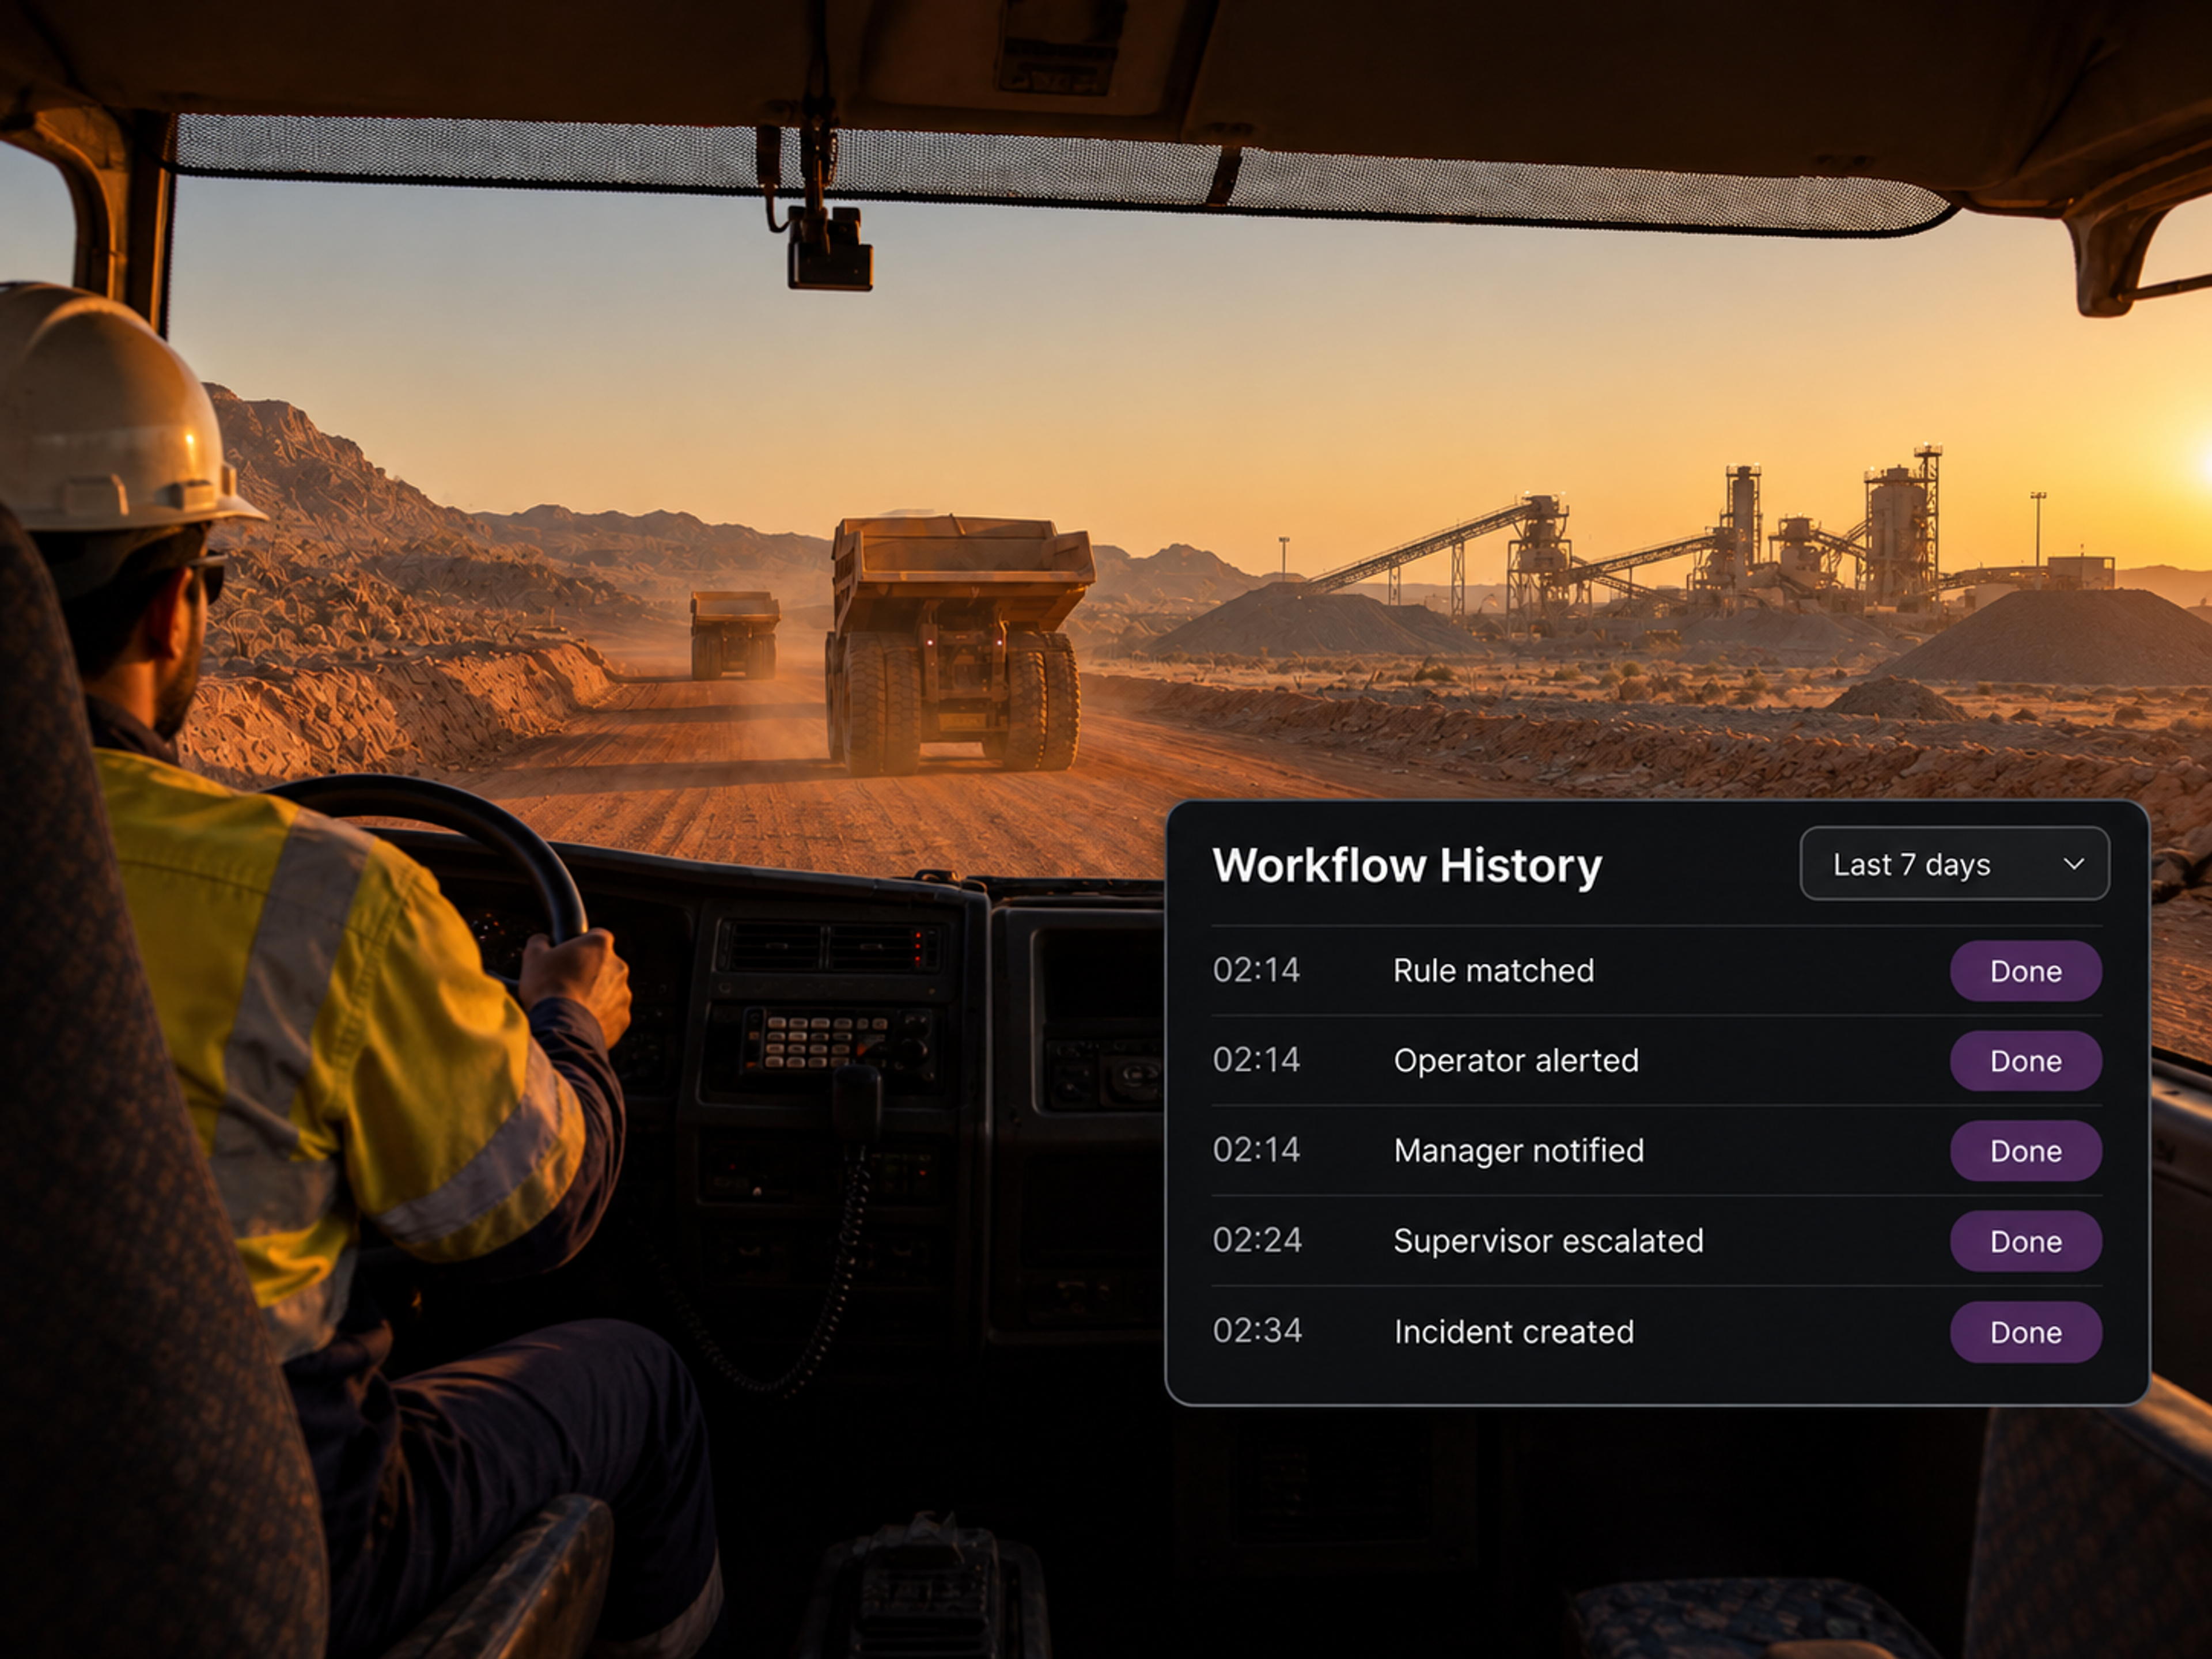Select the Incident created entry

(x=1657, y=1332)
